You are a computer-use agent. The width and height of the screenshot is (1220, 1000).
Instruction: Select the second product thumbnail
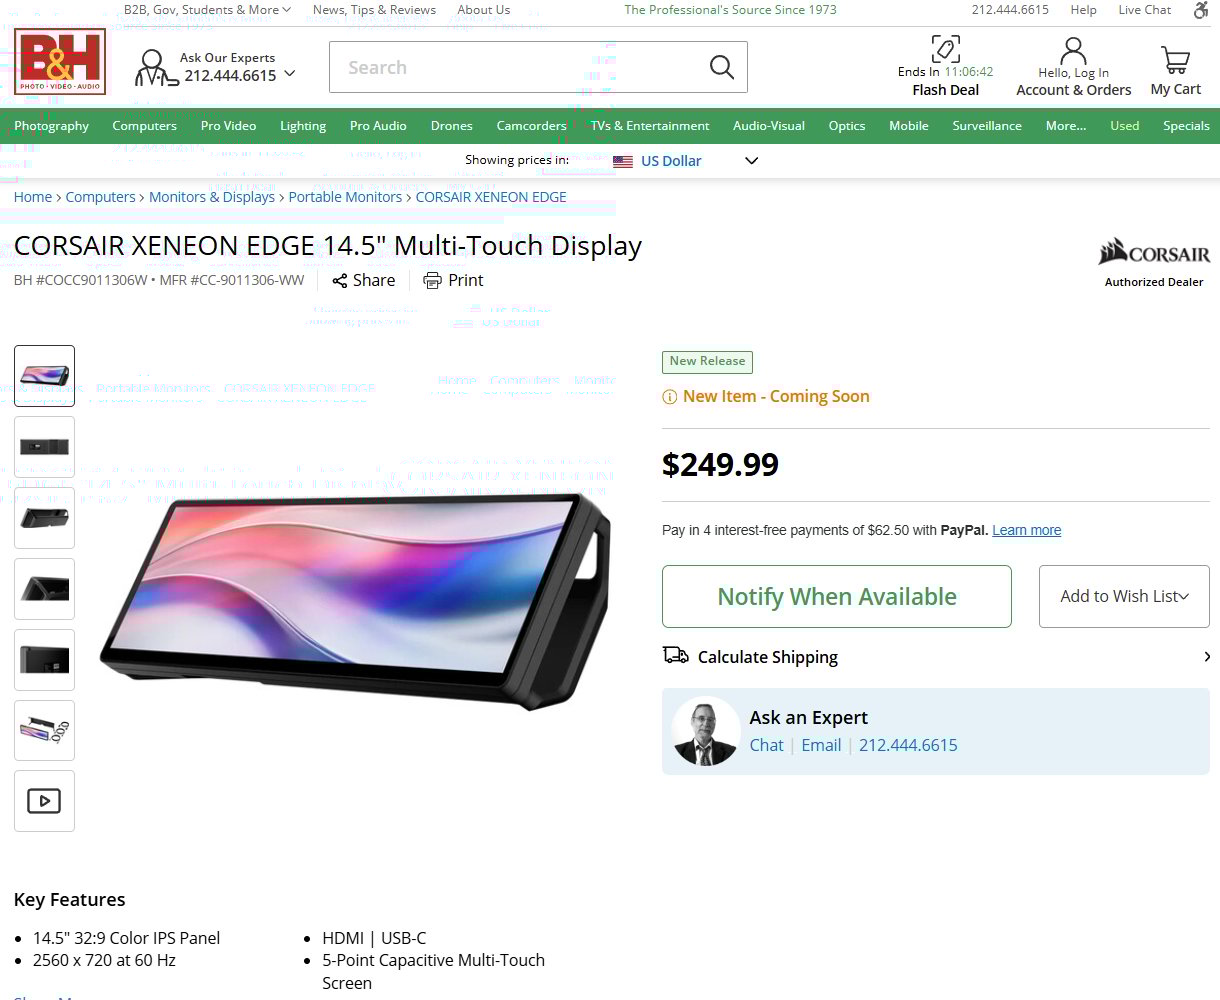click(x=44, y=447)
